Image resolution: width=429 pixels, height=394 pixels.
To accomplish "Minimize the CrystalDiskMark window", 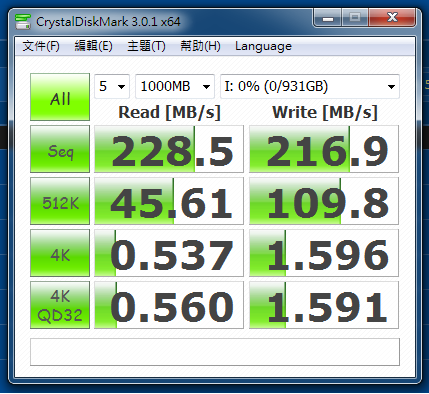I will click(x=328, y=17).
